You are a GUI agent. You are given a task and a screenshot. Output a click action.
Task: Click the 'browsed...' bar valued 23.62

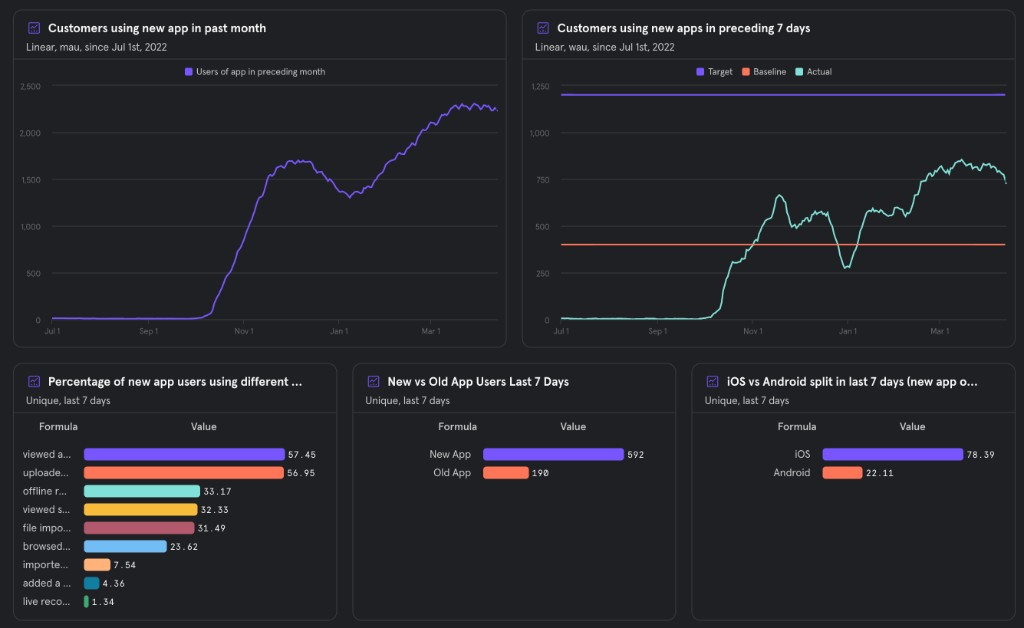125,546
